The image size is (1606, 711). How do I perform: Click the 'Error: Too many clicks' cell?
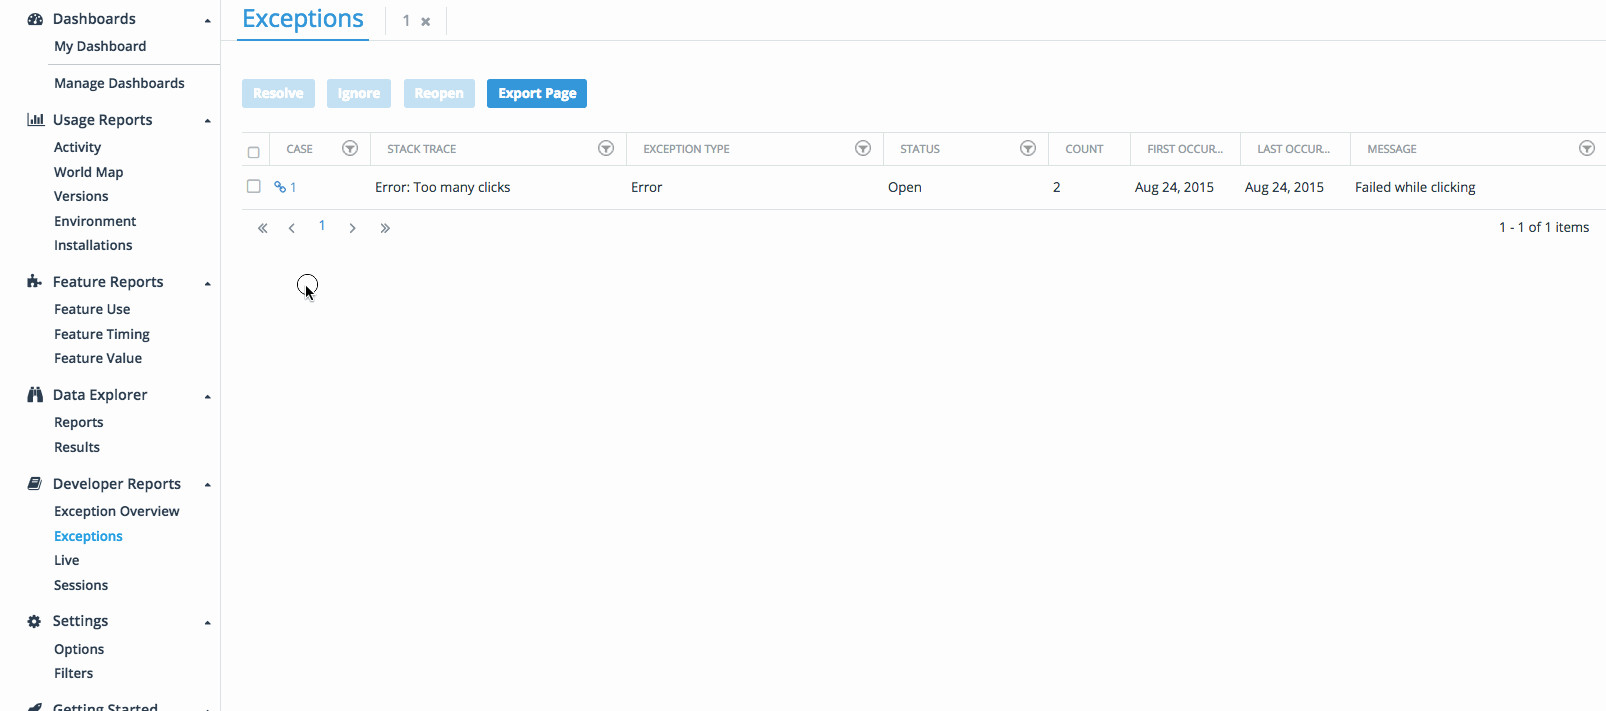tap(443, 187)
